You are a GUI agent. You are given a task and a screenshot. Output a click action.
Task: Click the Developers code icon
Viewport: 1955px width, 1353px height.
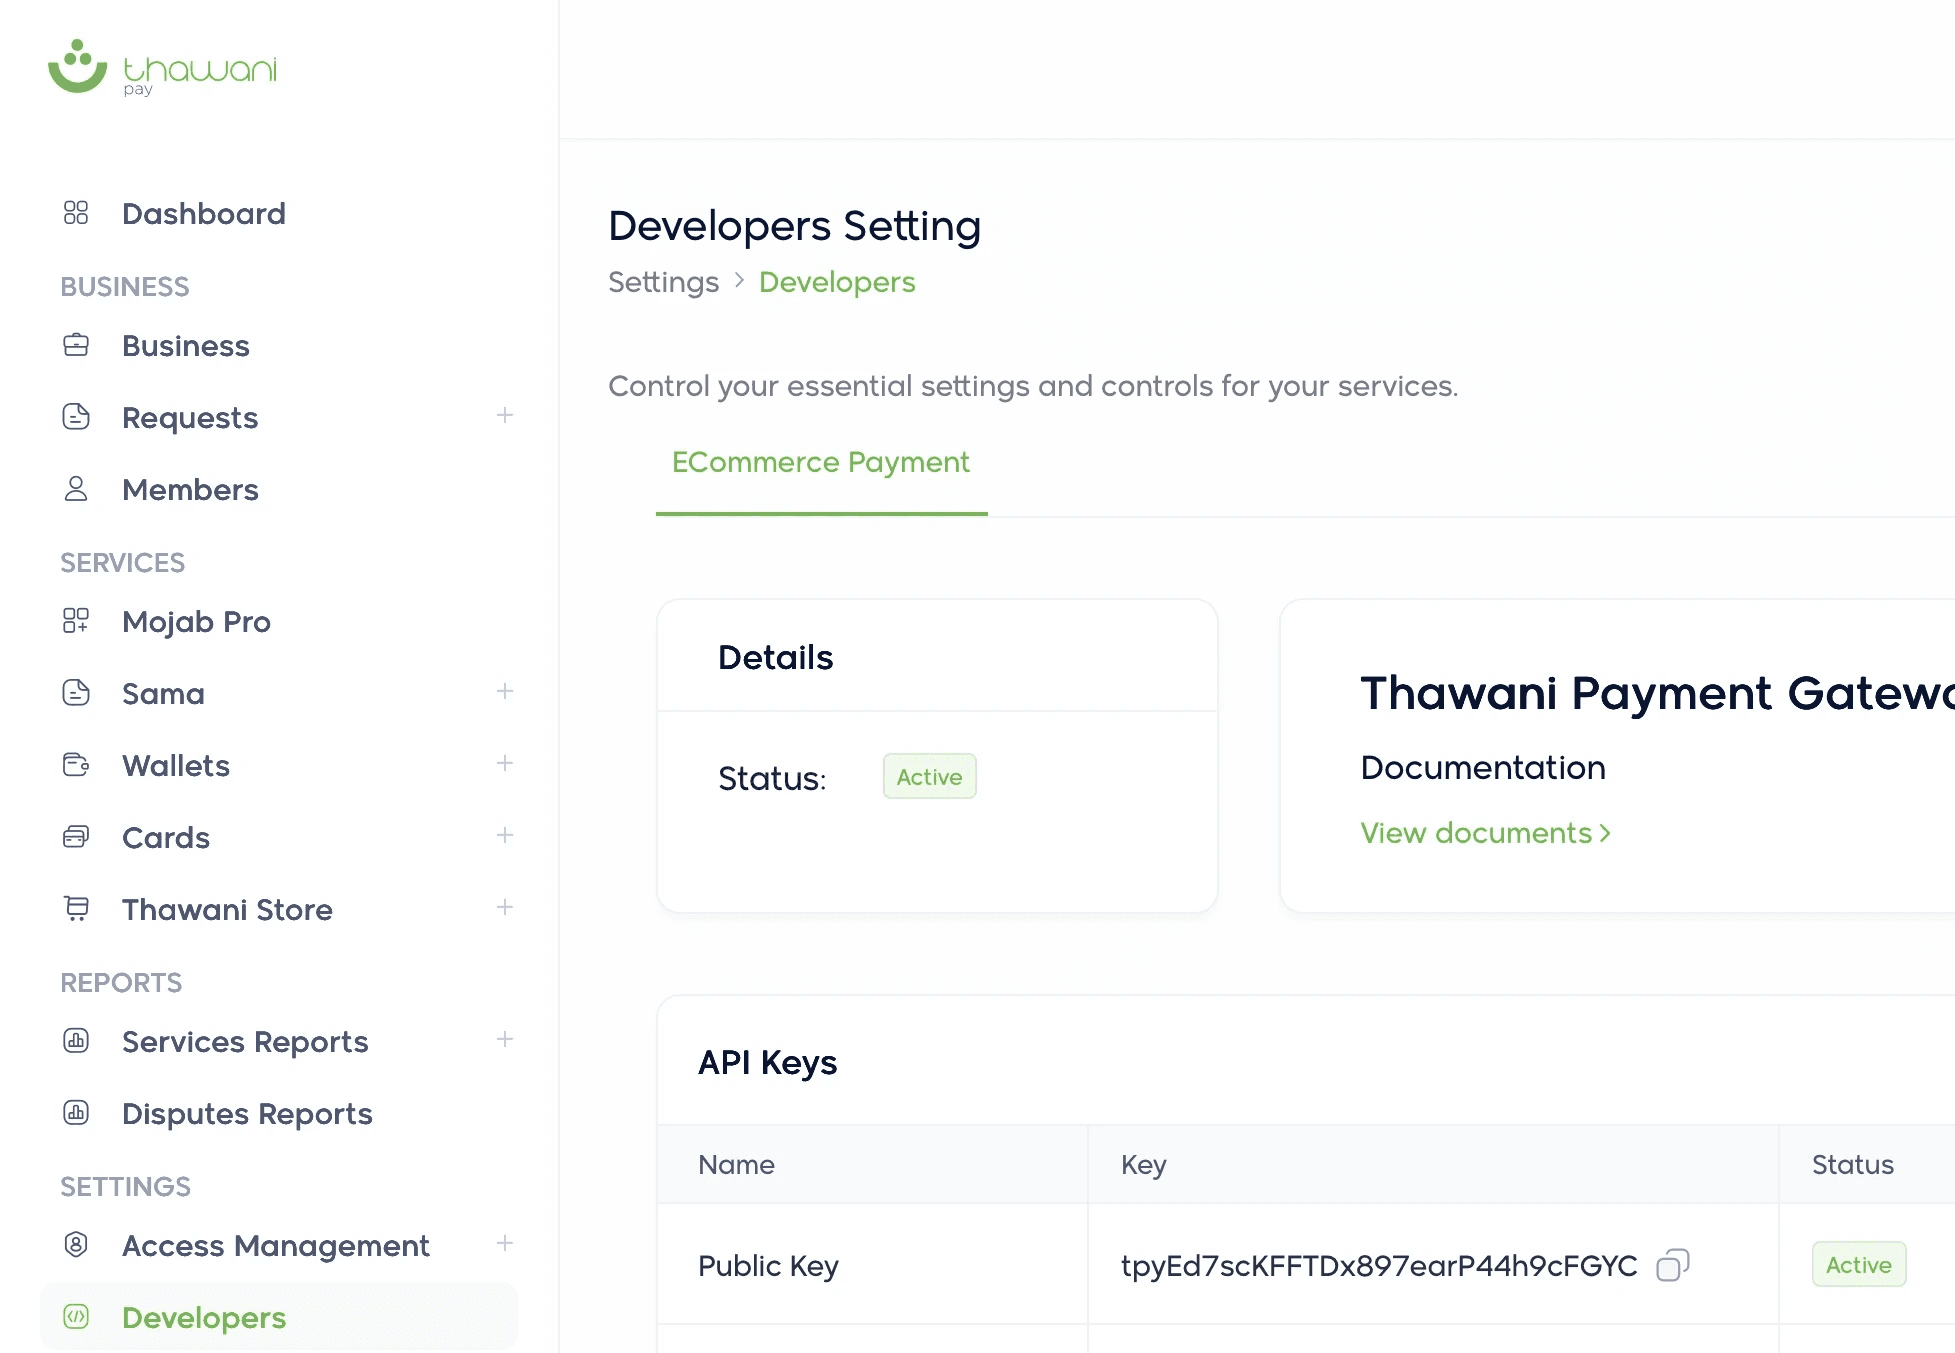76,1317
